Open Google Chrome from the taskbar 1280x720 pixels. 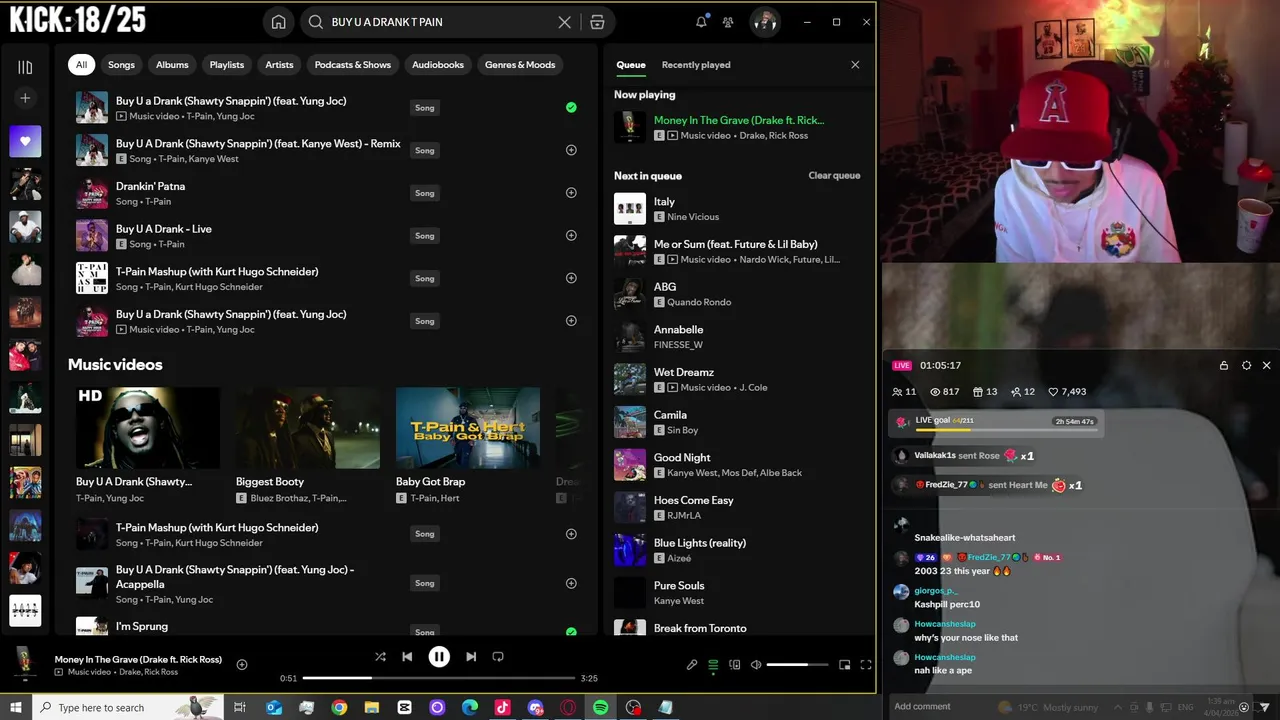point(339,708)
